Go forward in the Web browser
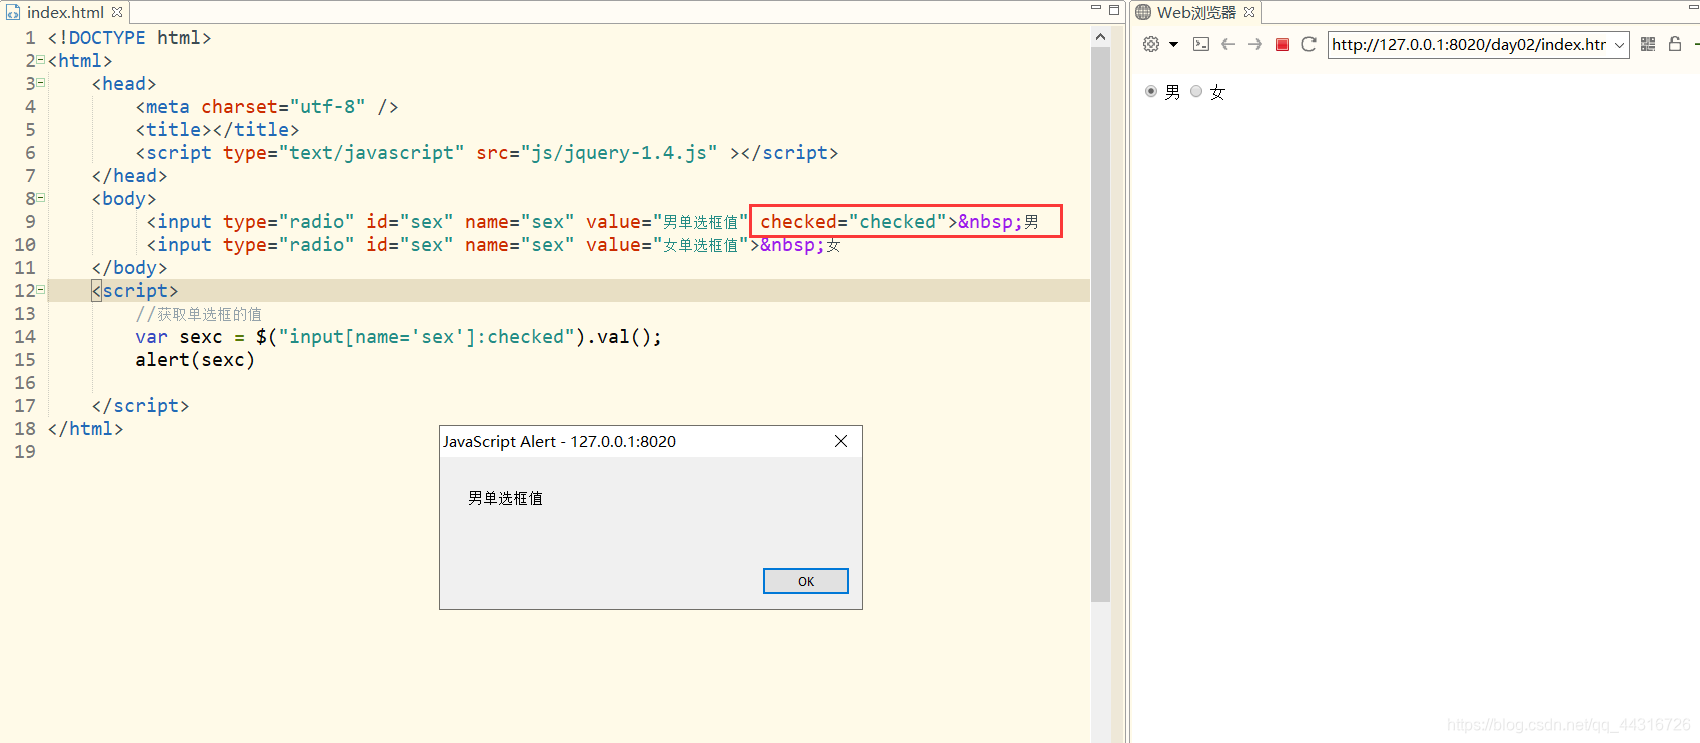 click(1255, 44)
